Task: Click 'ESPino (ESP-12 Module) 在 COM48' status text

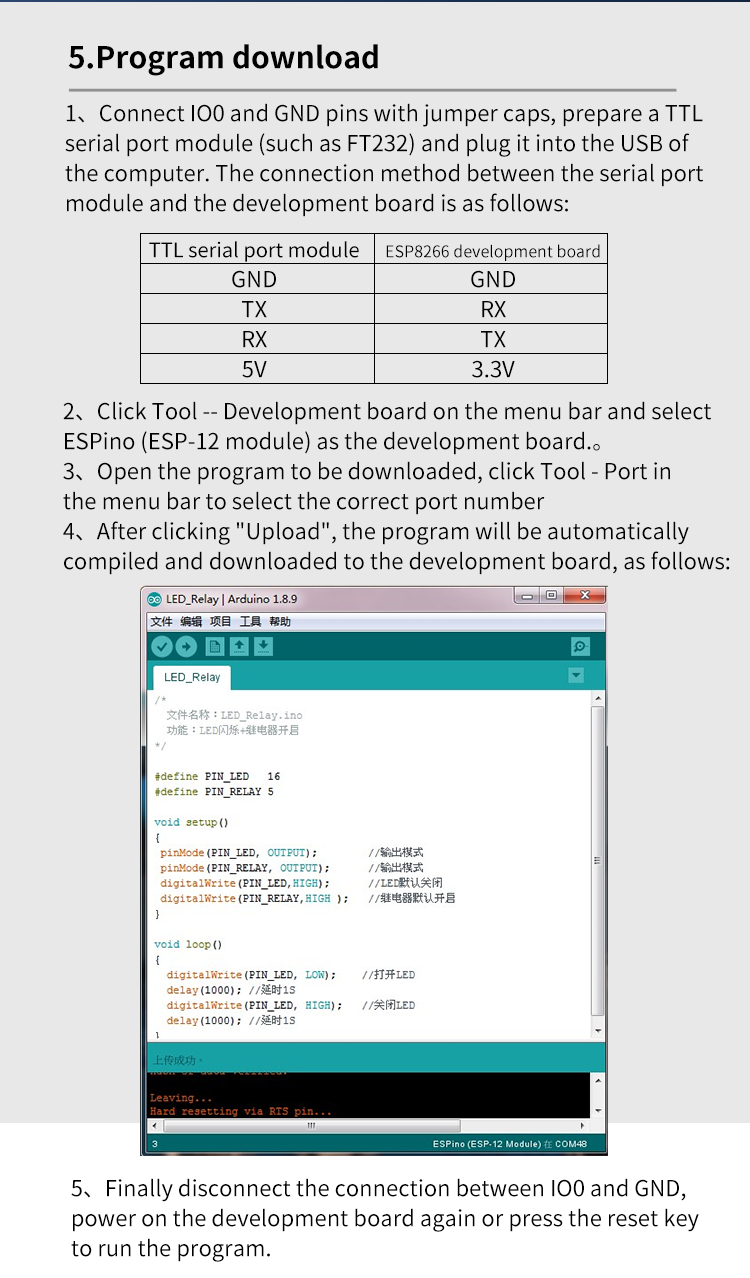Action: [x=510, y=1144]
